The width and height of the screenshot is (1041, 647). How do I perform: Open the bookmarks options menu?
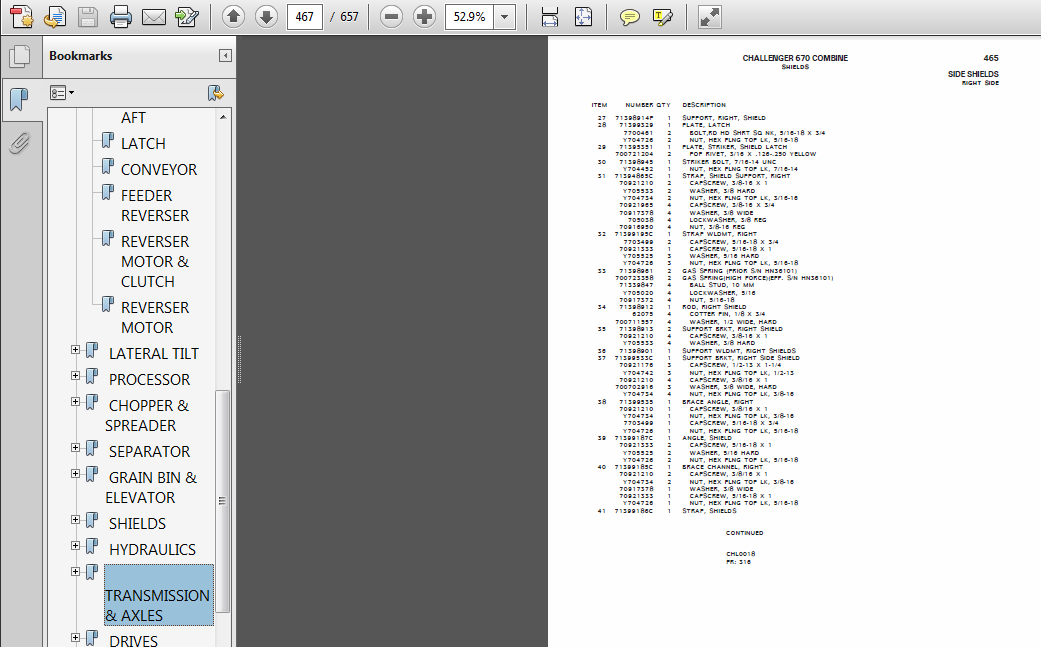click(62, 93)
